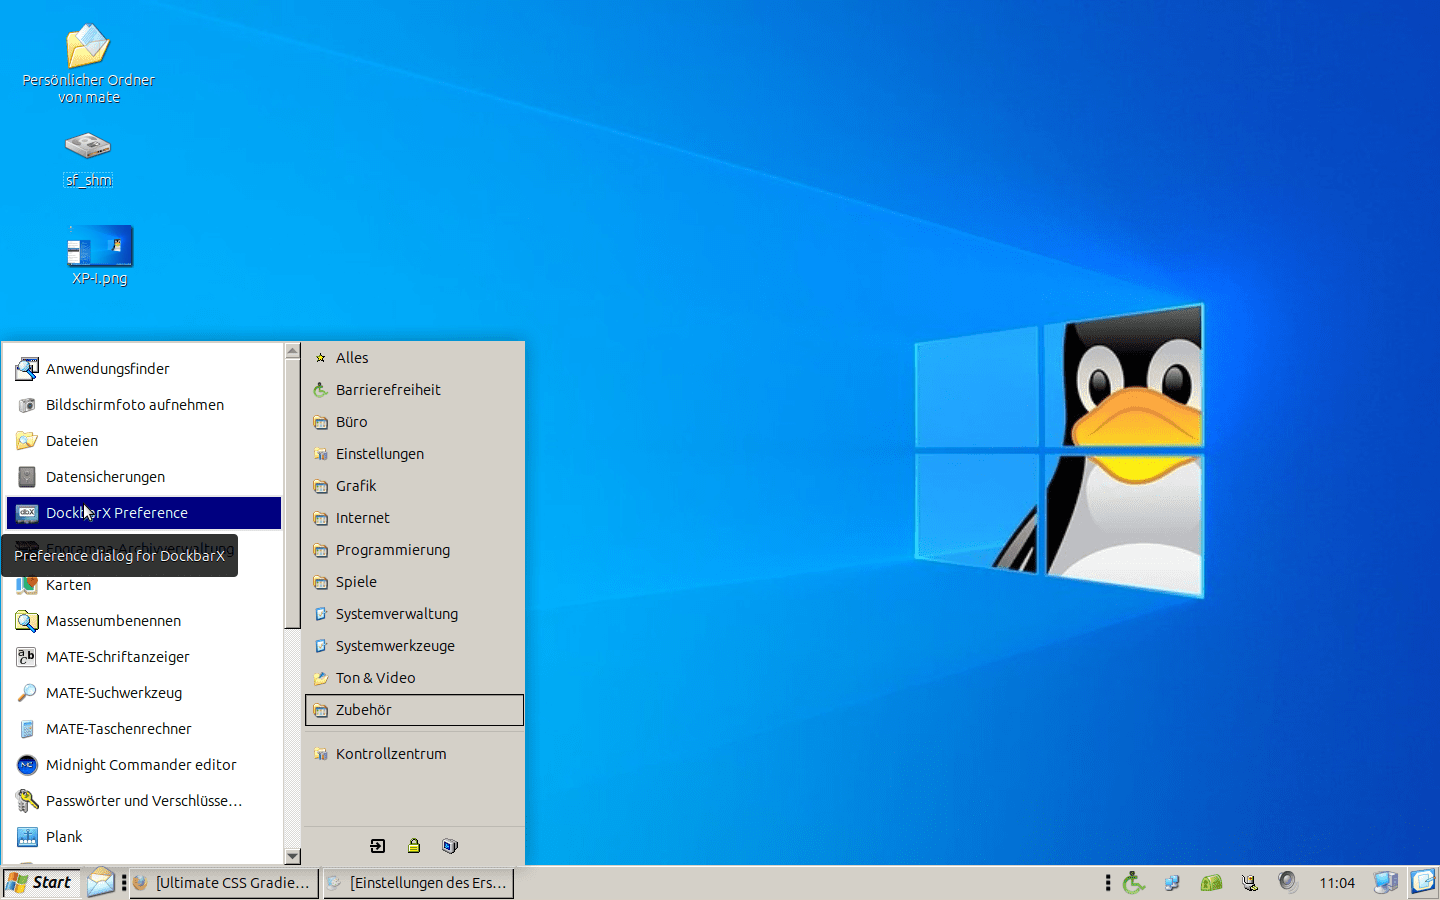Click the mail envelope launcher in taskbar
The height and width of the screenshot is (900, 1440).
pyautogui.click(x=101, y=882)
